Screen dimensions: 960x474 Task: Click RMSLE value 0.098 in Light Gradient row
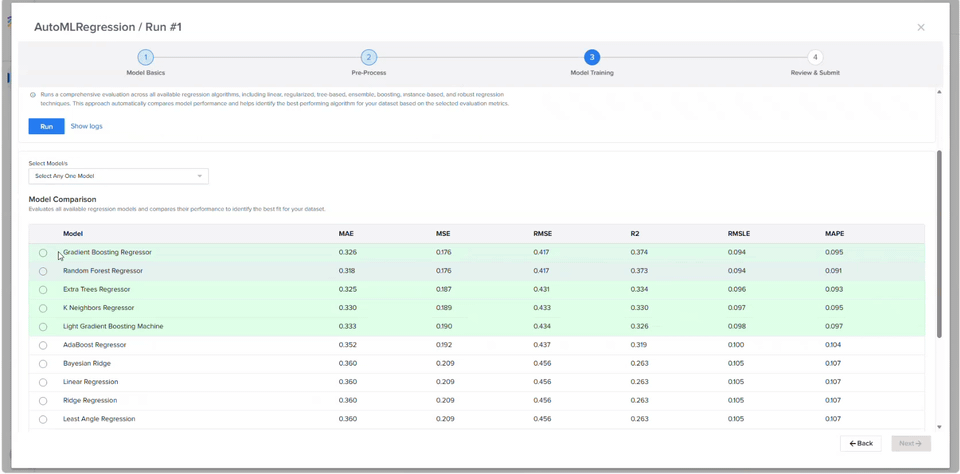737,326
